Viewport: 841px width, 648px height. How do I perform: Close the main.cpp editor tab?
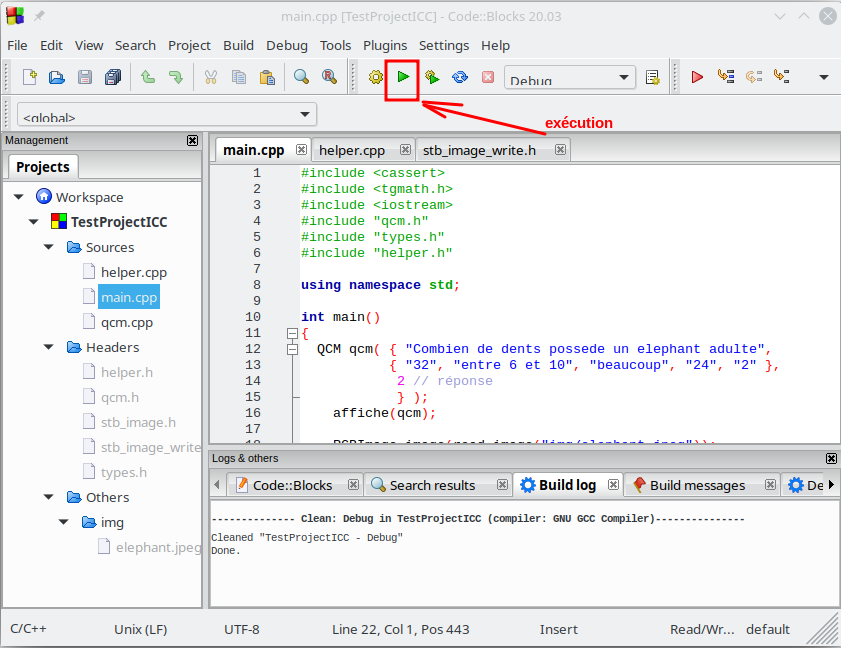301,150
